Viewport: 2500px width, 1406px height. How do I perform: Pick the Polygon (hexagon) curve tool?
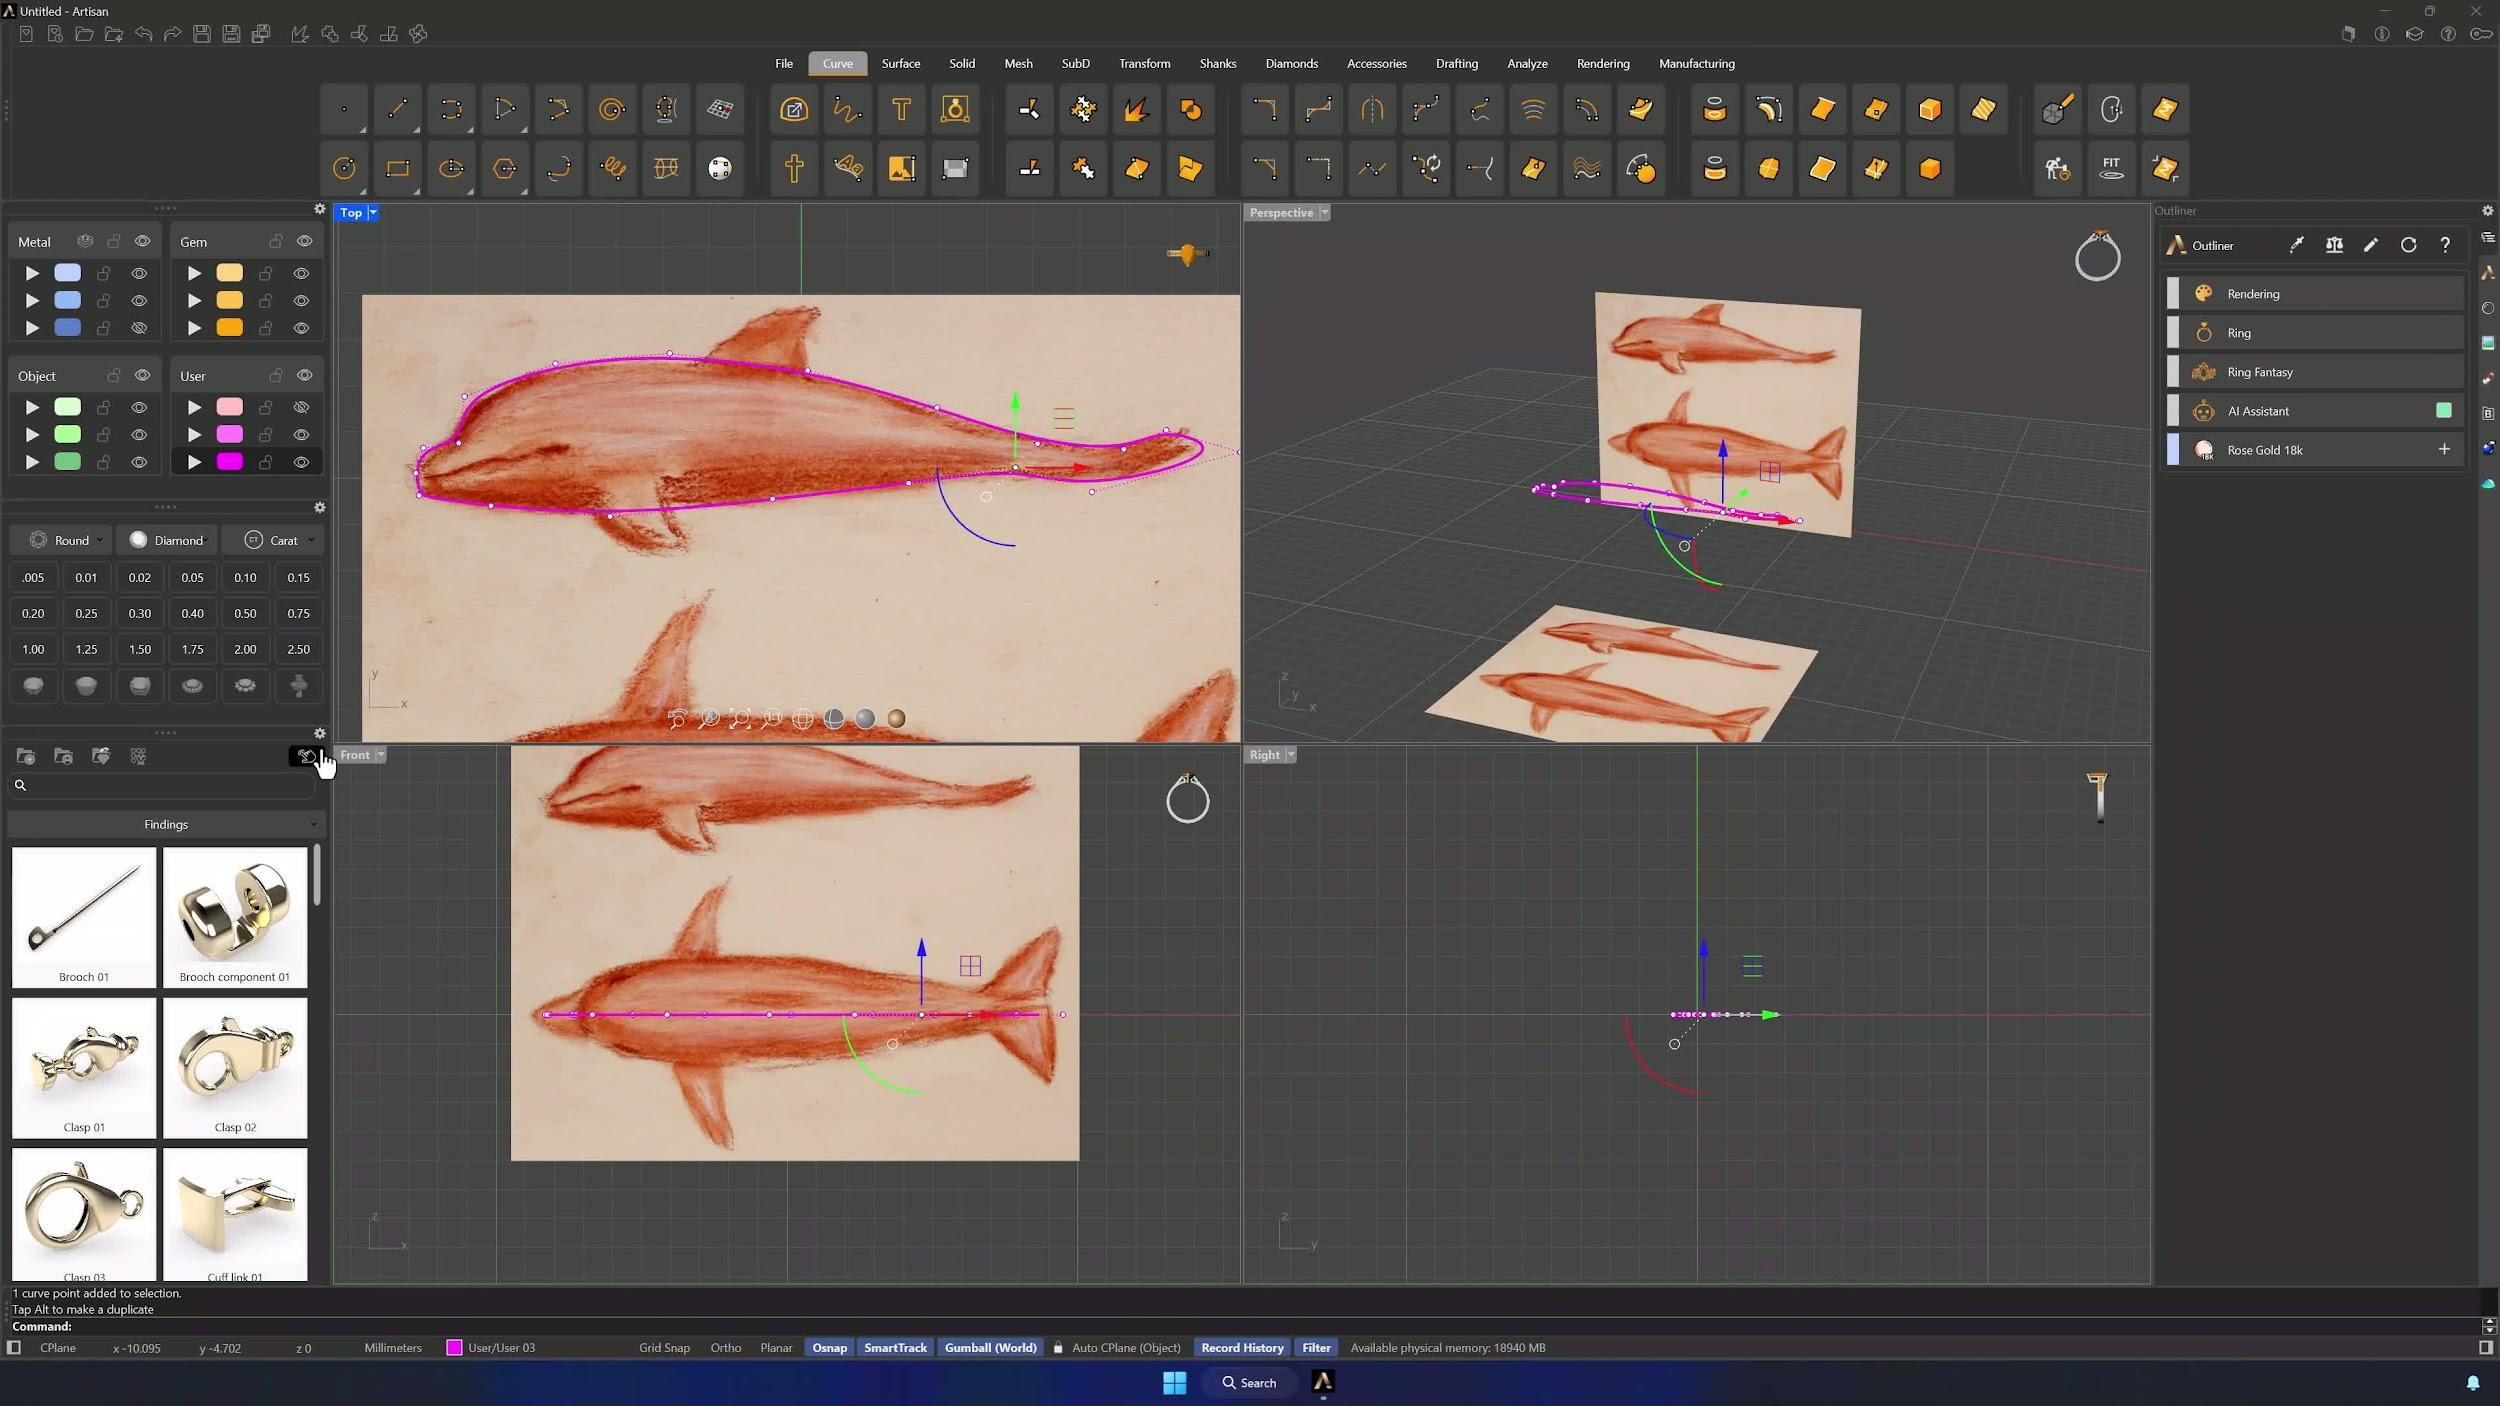505,168
